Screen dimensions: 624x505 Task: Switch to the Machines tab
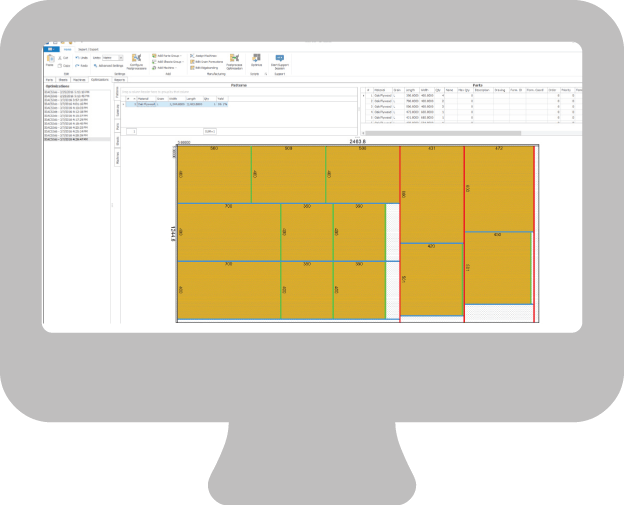coord(80,78)
